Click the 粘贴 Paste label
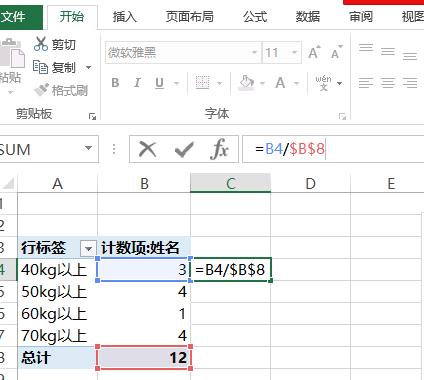 [x=10, y=78]
